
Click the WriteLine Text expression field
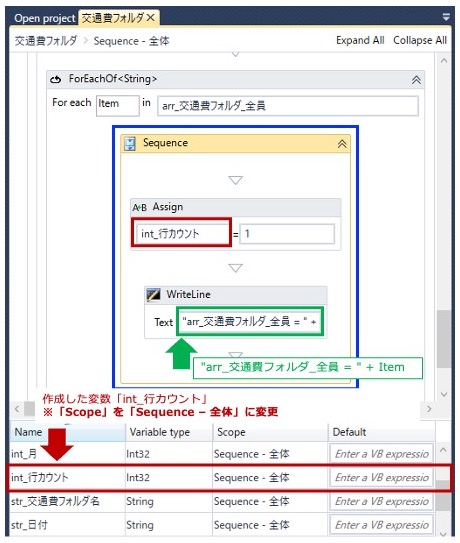(x=250, y=322)
